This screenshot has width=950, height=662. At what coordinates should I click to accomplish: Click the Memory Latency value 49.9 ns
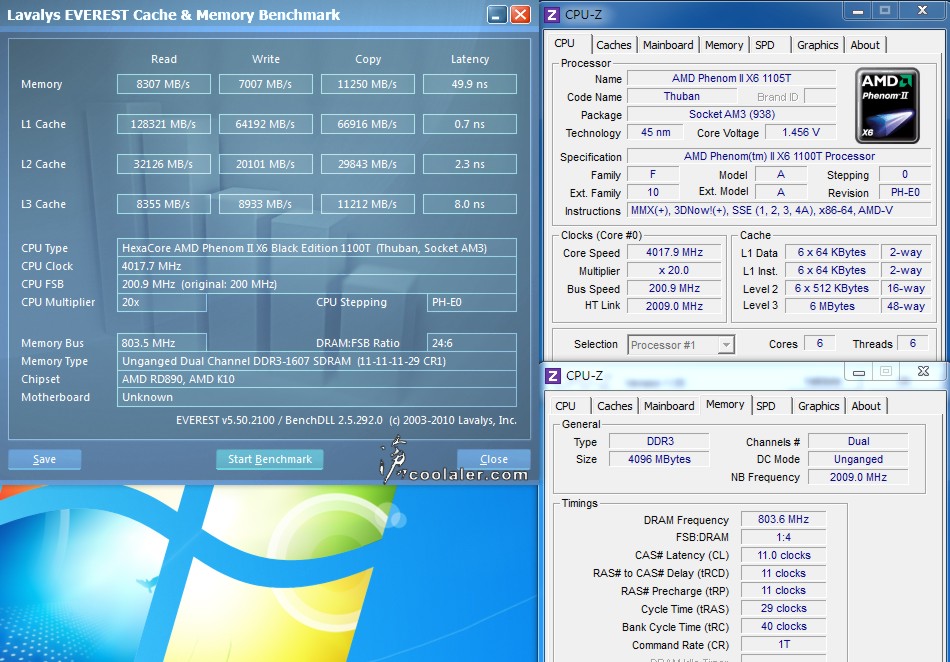click(470, 84)
